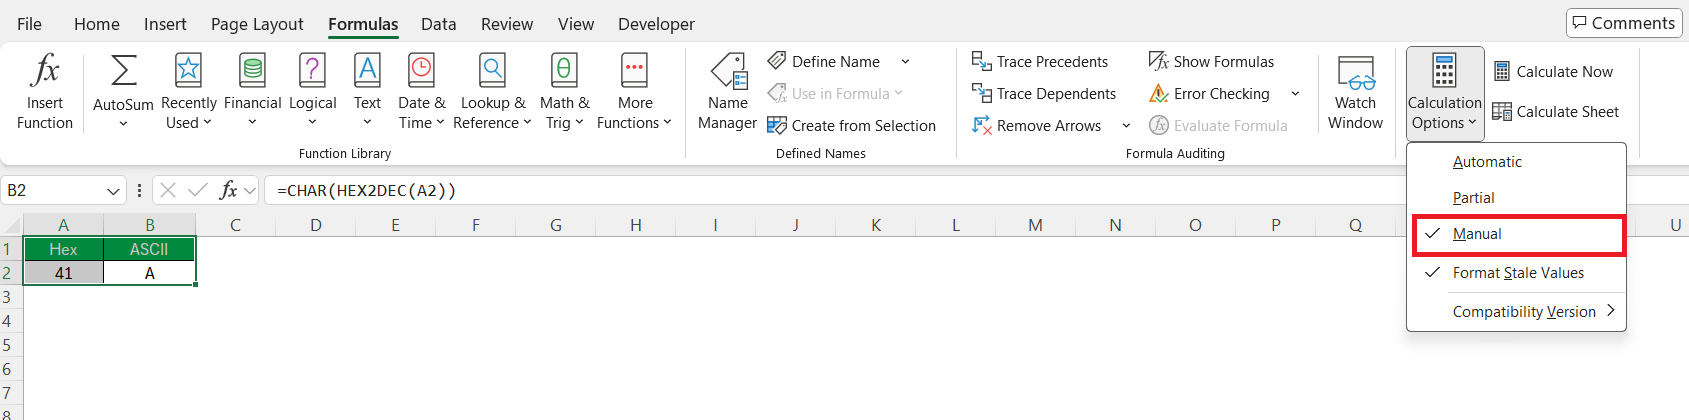Switch to the Page Layout tab
The image size is (1689, 420).
[257, 24]
